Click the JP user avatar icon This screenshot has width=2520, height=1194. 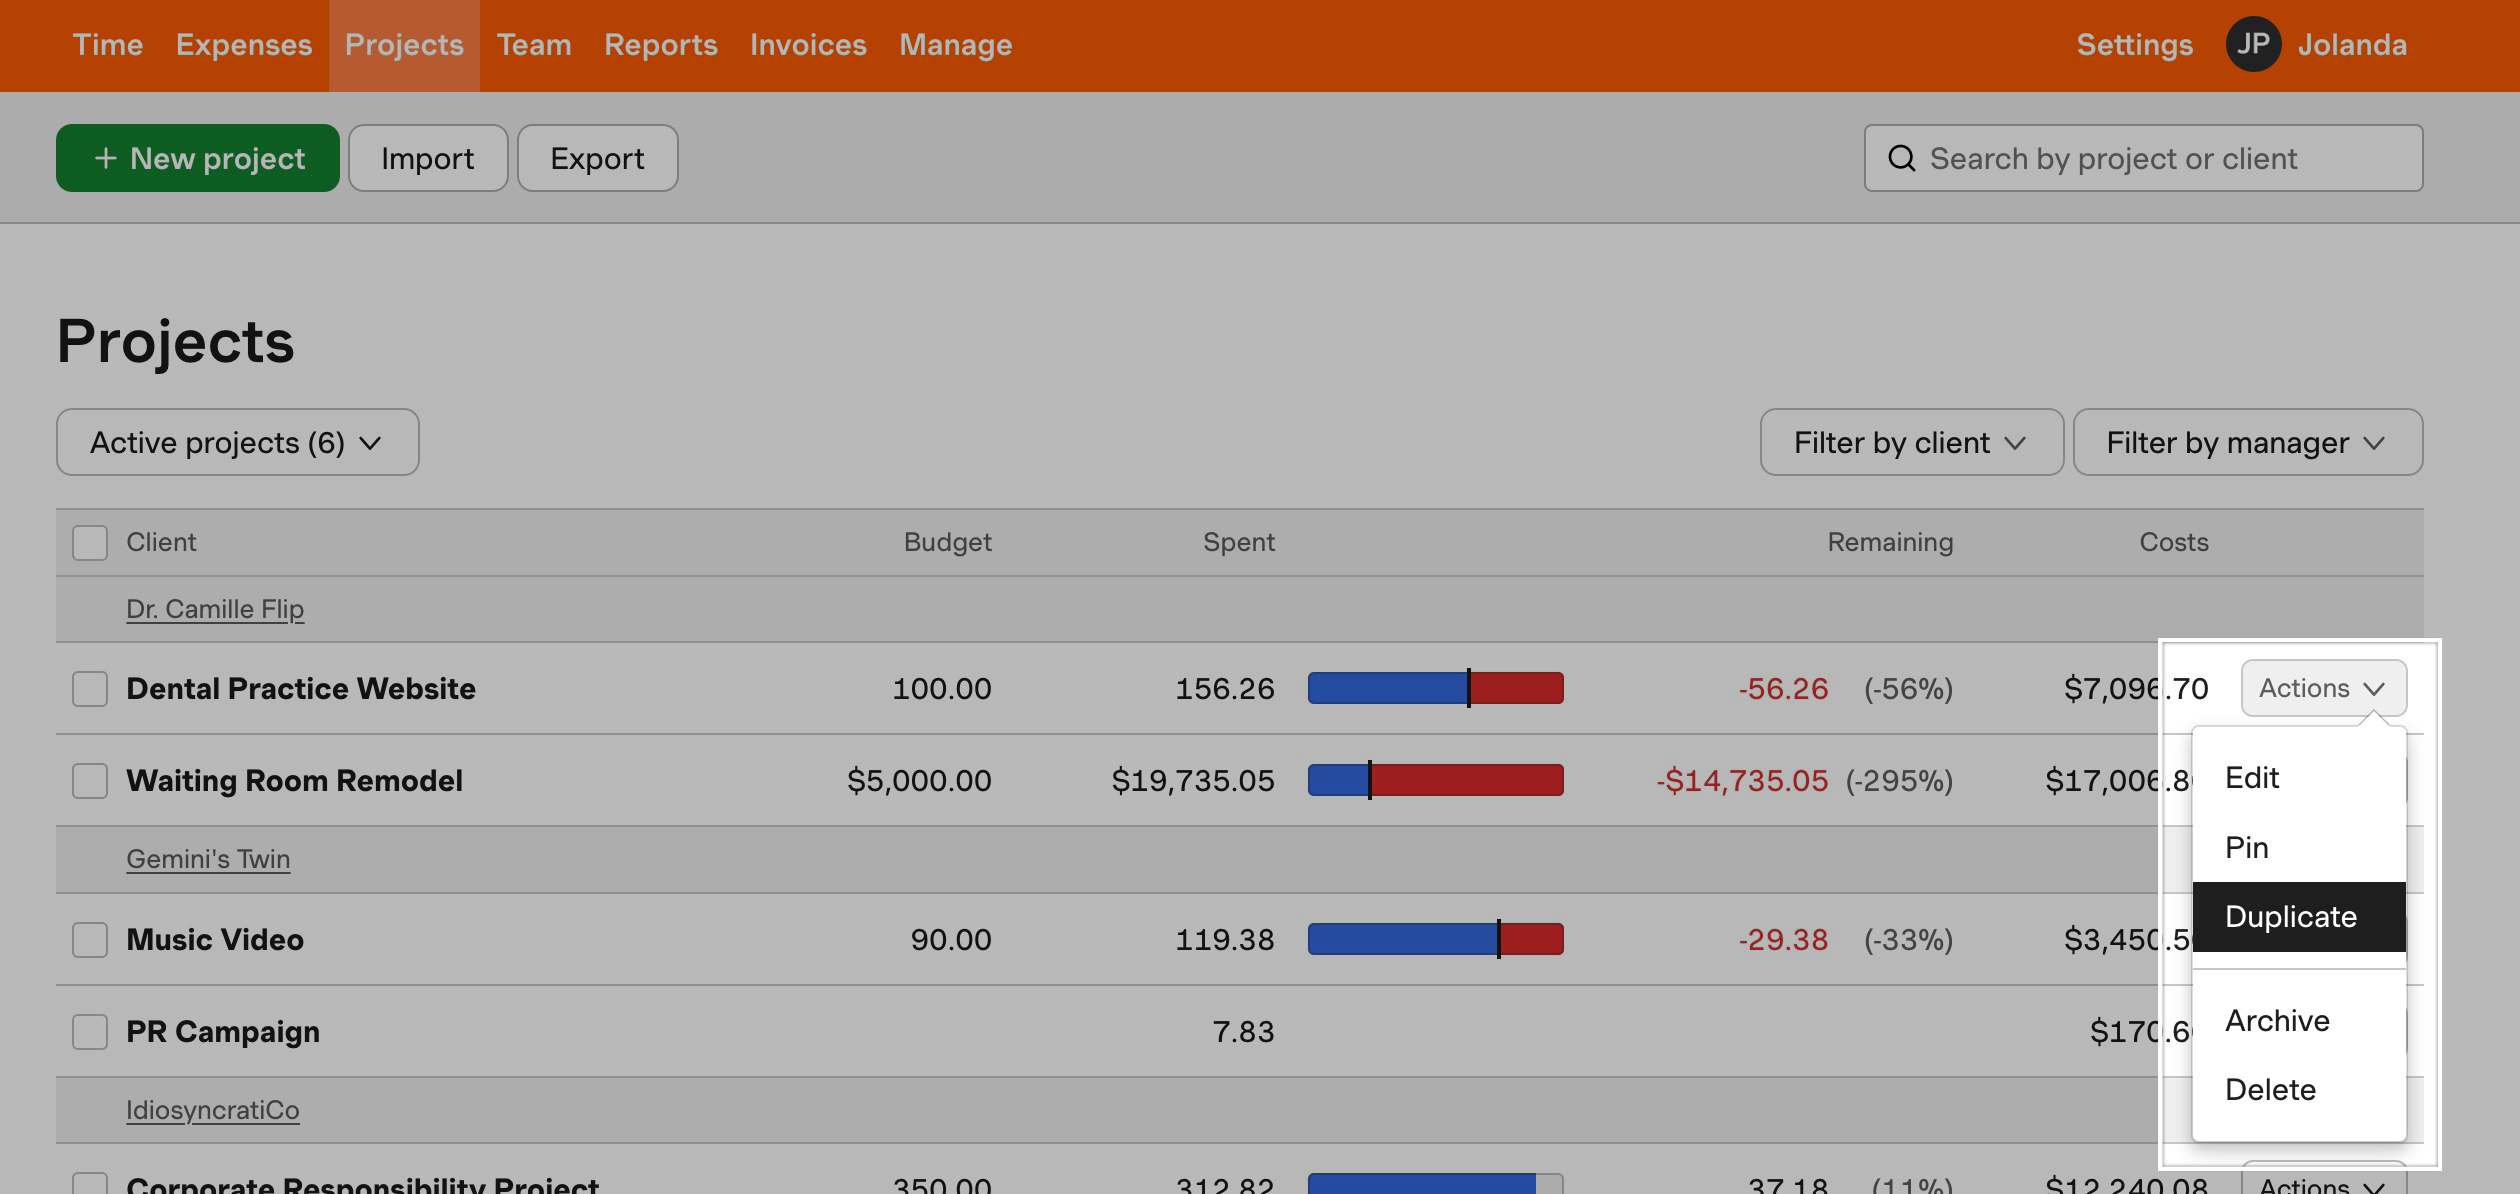[2252, 45]
